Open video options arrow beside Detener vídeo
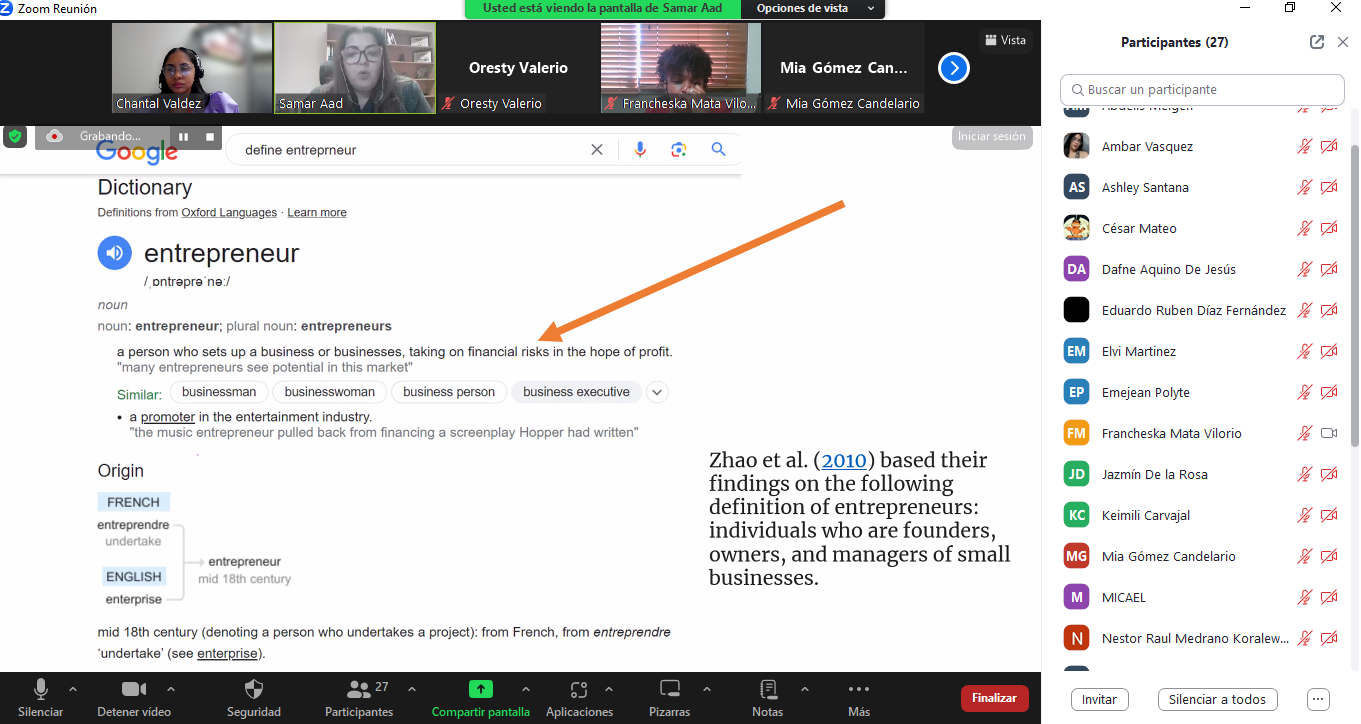The image size is (1361, 724). (x=170, y=689)
